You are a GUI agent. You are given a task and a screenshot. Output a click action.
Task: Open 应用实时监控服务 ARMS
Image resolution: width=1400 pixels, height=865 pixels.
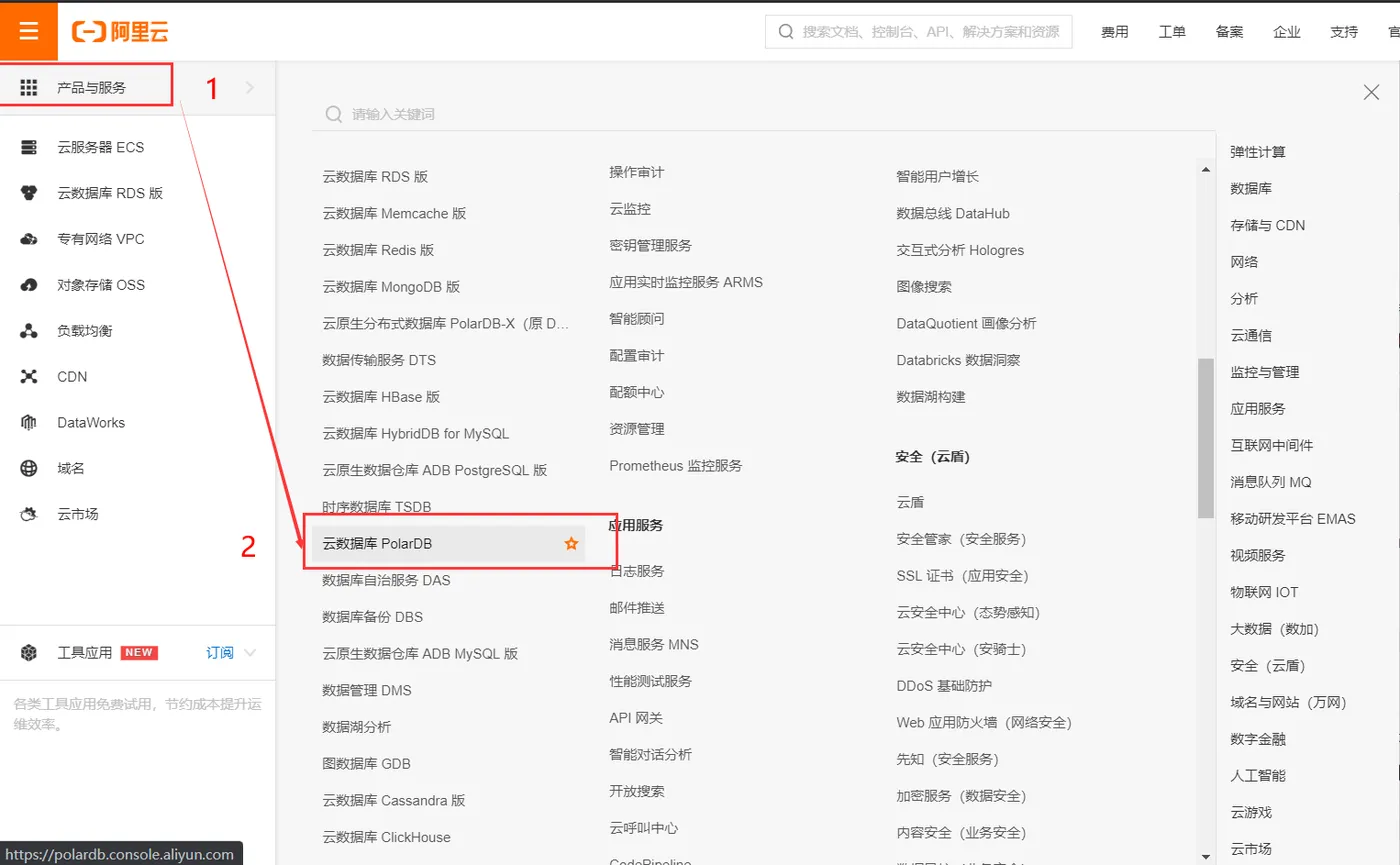coord(686,282)
